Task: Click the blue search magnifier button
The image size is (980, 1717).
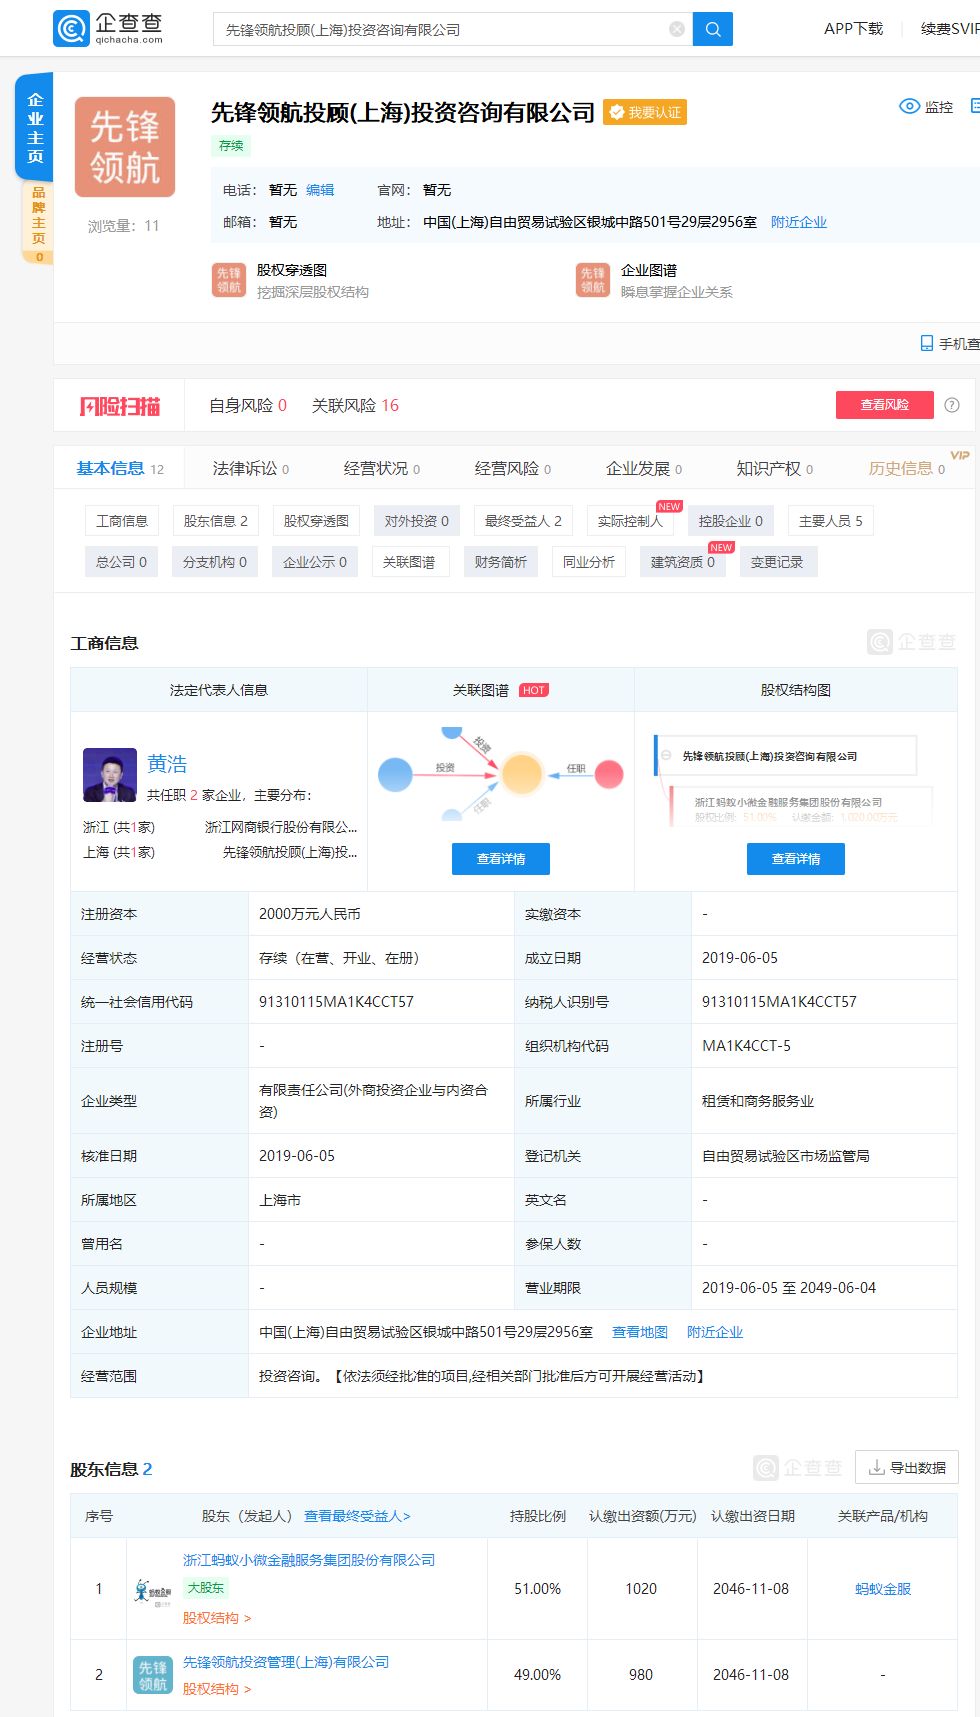Action: (713, 29)
